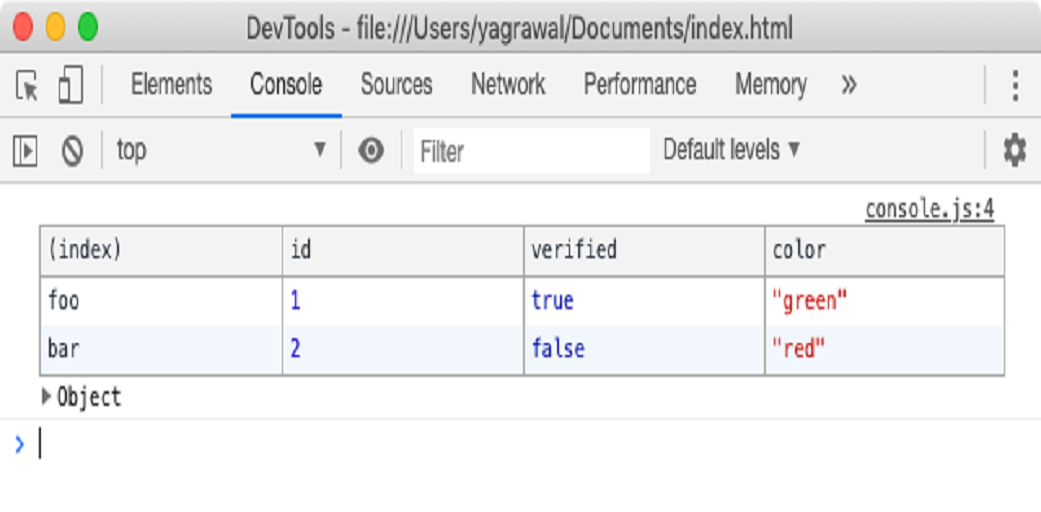Go to the Performance tab
The image size is (1041, 512).
click(640, 85)
